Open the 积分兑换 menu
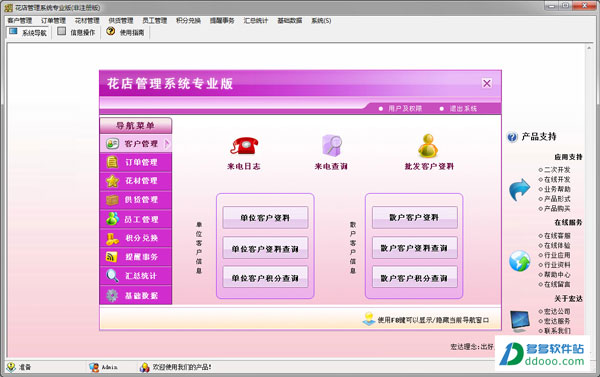The image size is (600, 377). (188, 21)
